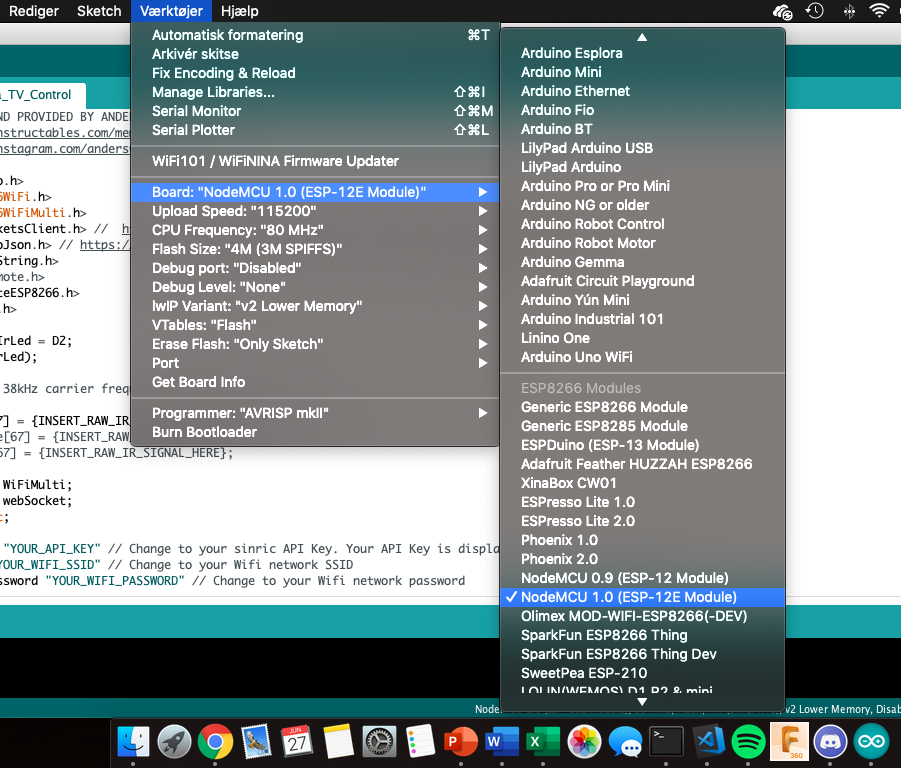The width and height of the screenshot is (901, 768).
Task: Open the Rediger menu
Action: (x=33, y=11)
